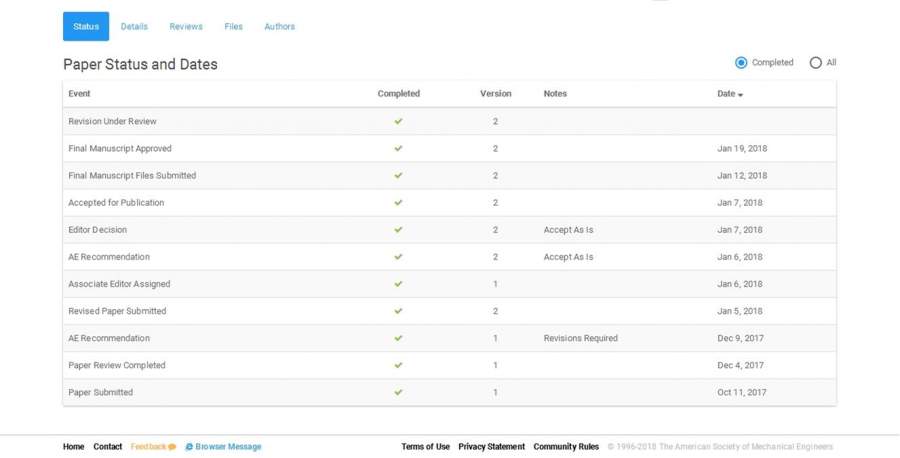Open the Reviews tab

coord(186,27)
